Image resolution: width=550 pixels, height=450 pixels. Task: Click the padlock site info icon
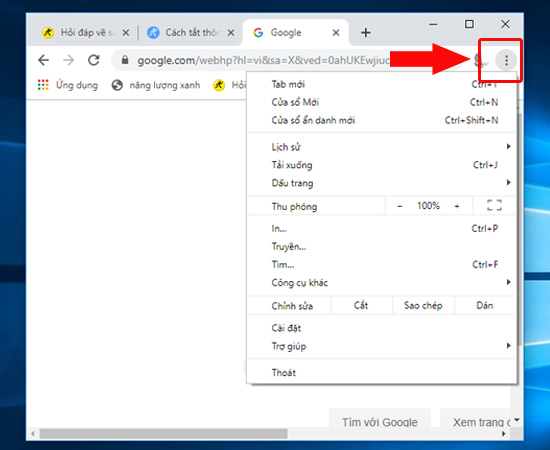coord(125,60)
